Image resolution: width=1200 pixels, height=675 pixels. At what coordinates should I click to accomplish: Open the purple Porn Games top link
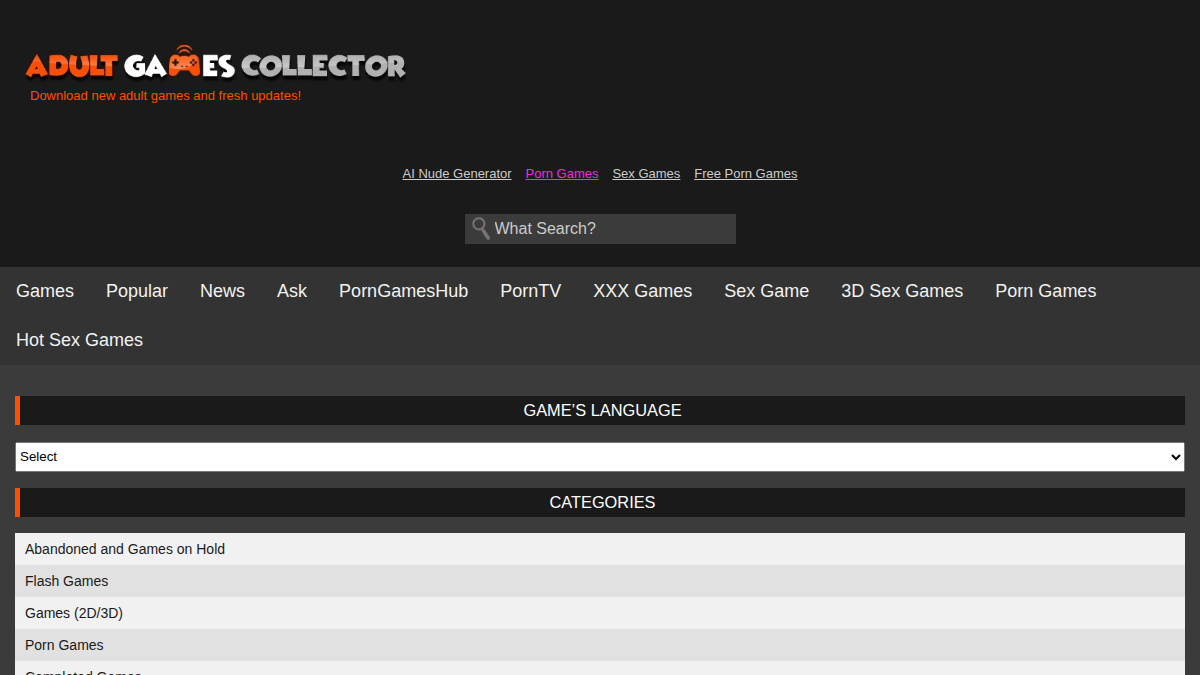pos(562,174)
